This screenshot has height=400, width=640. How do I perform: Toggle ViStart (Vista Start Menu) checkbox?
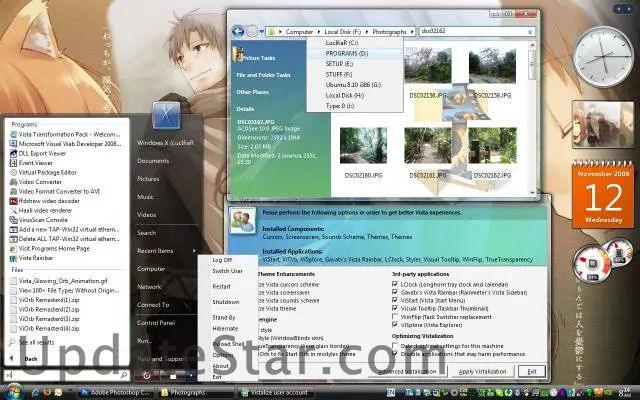[x=395, y=300]
